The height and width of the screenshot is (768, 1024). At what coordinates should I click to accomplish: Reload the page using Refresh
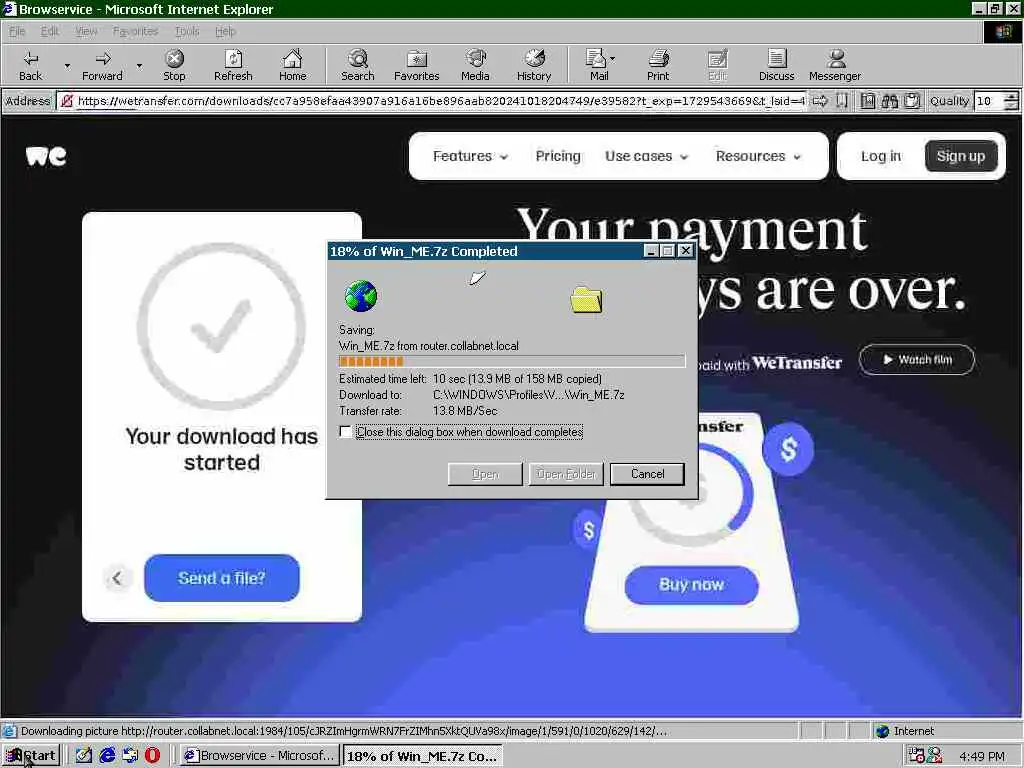[x=233, y=65]
